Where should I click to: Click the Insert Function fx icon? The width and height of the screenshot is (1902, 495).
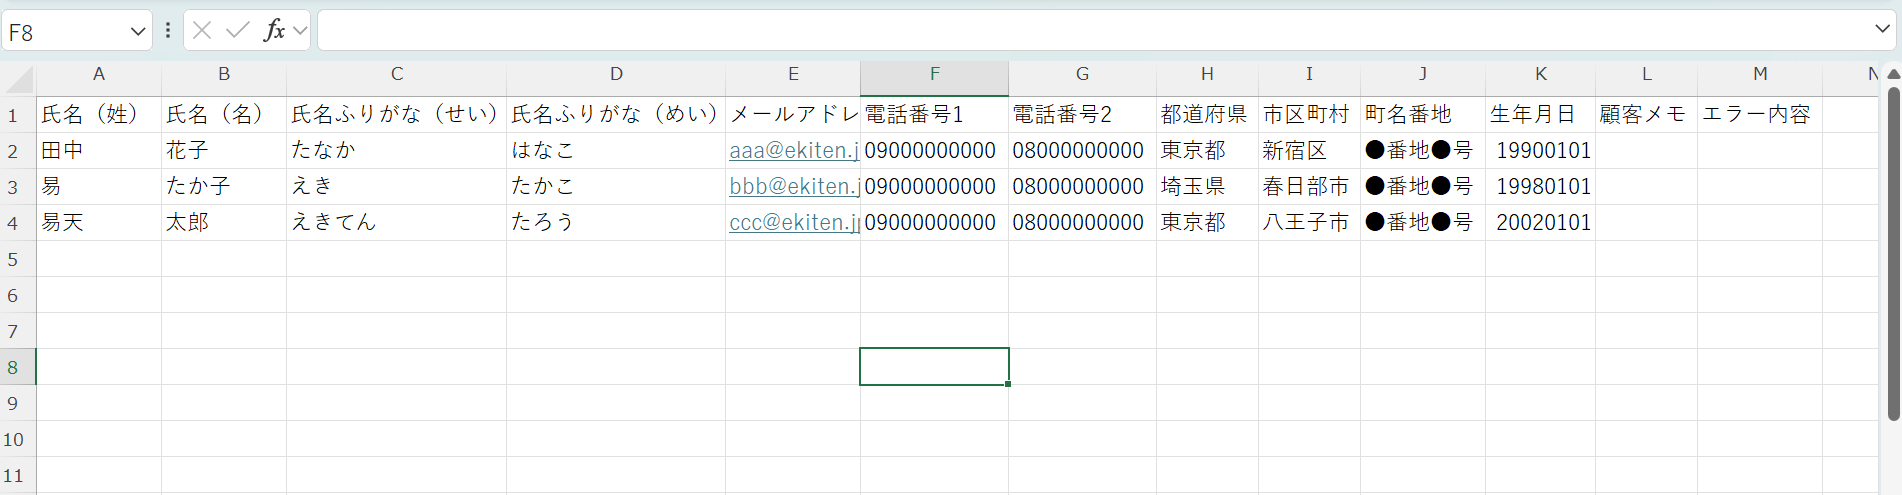point(273,31)
